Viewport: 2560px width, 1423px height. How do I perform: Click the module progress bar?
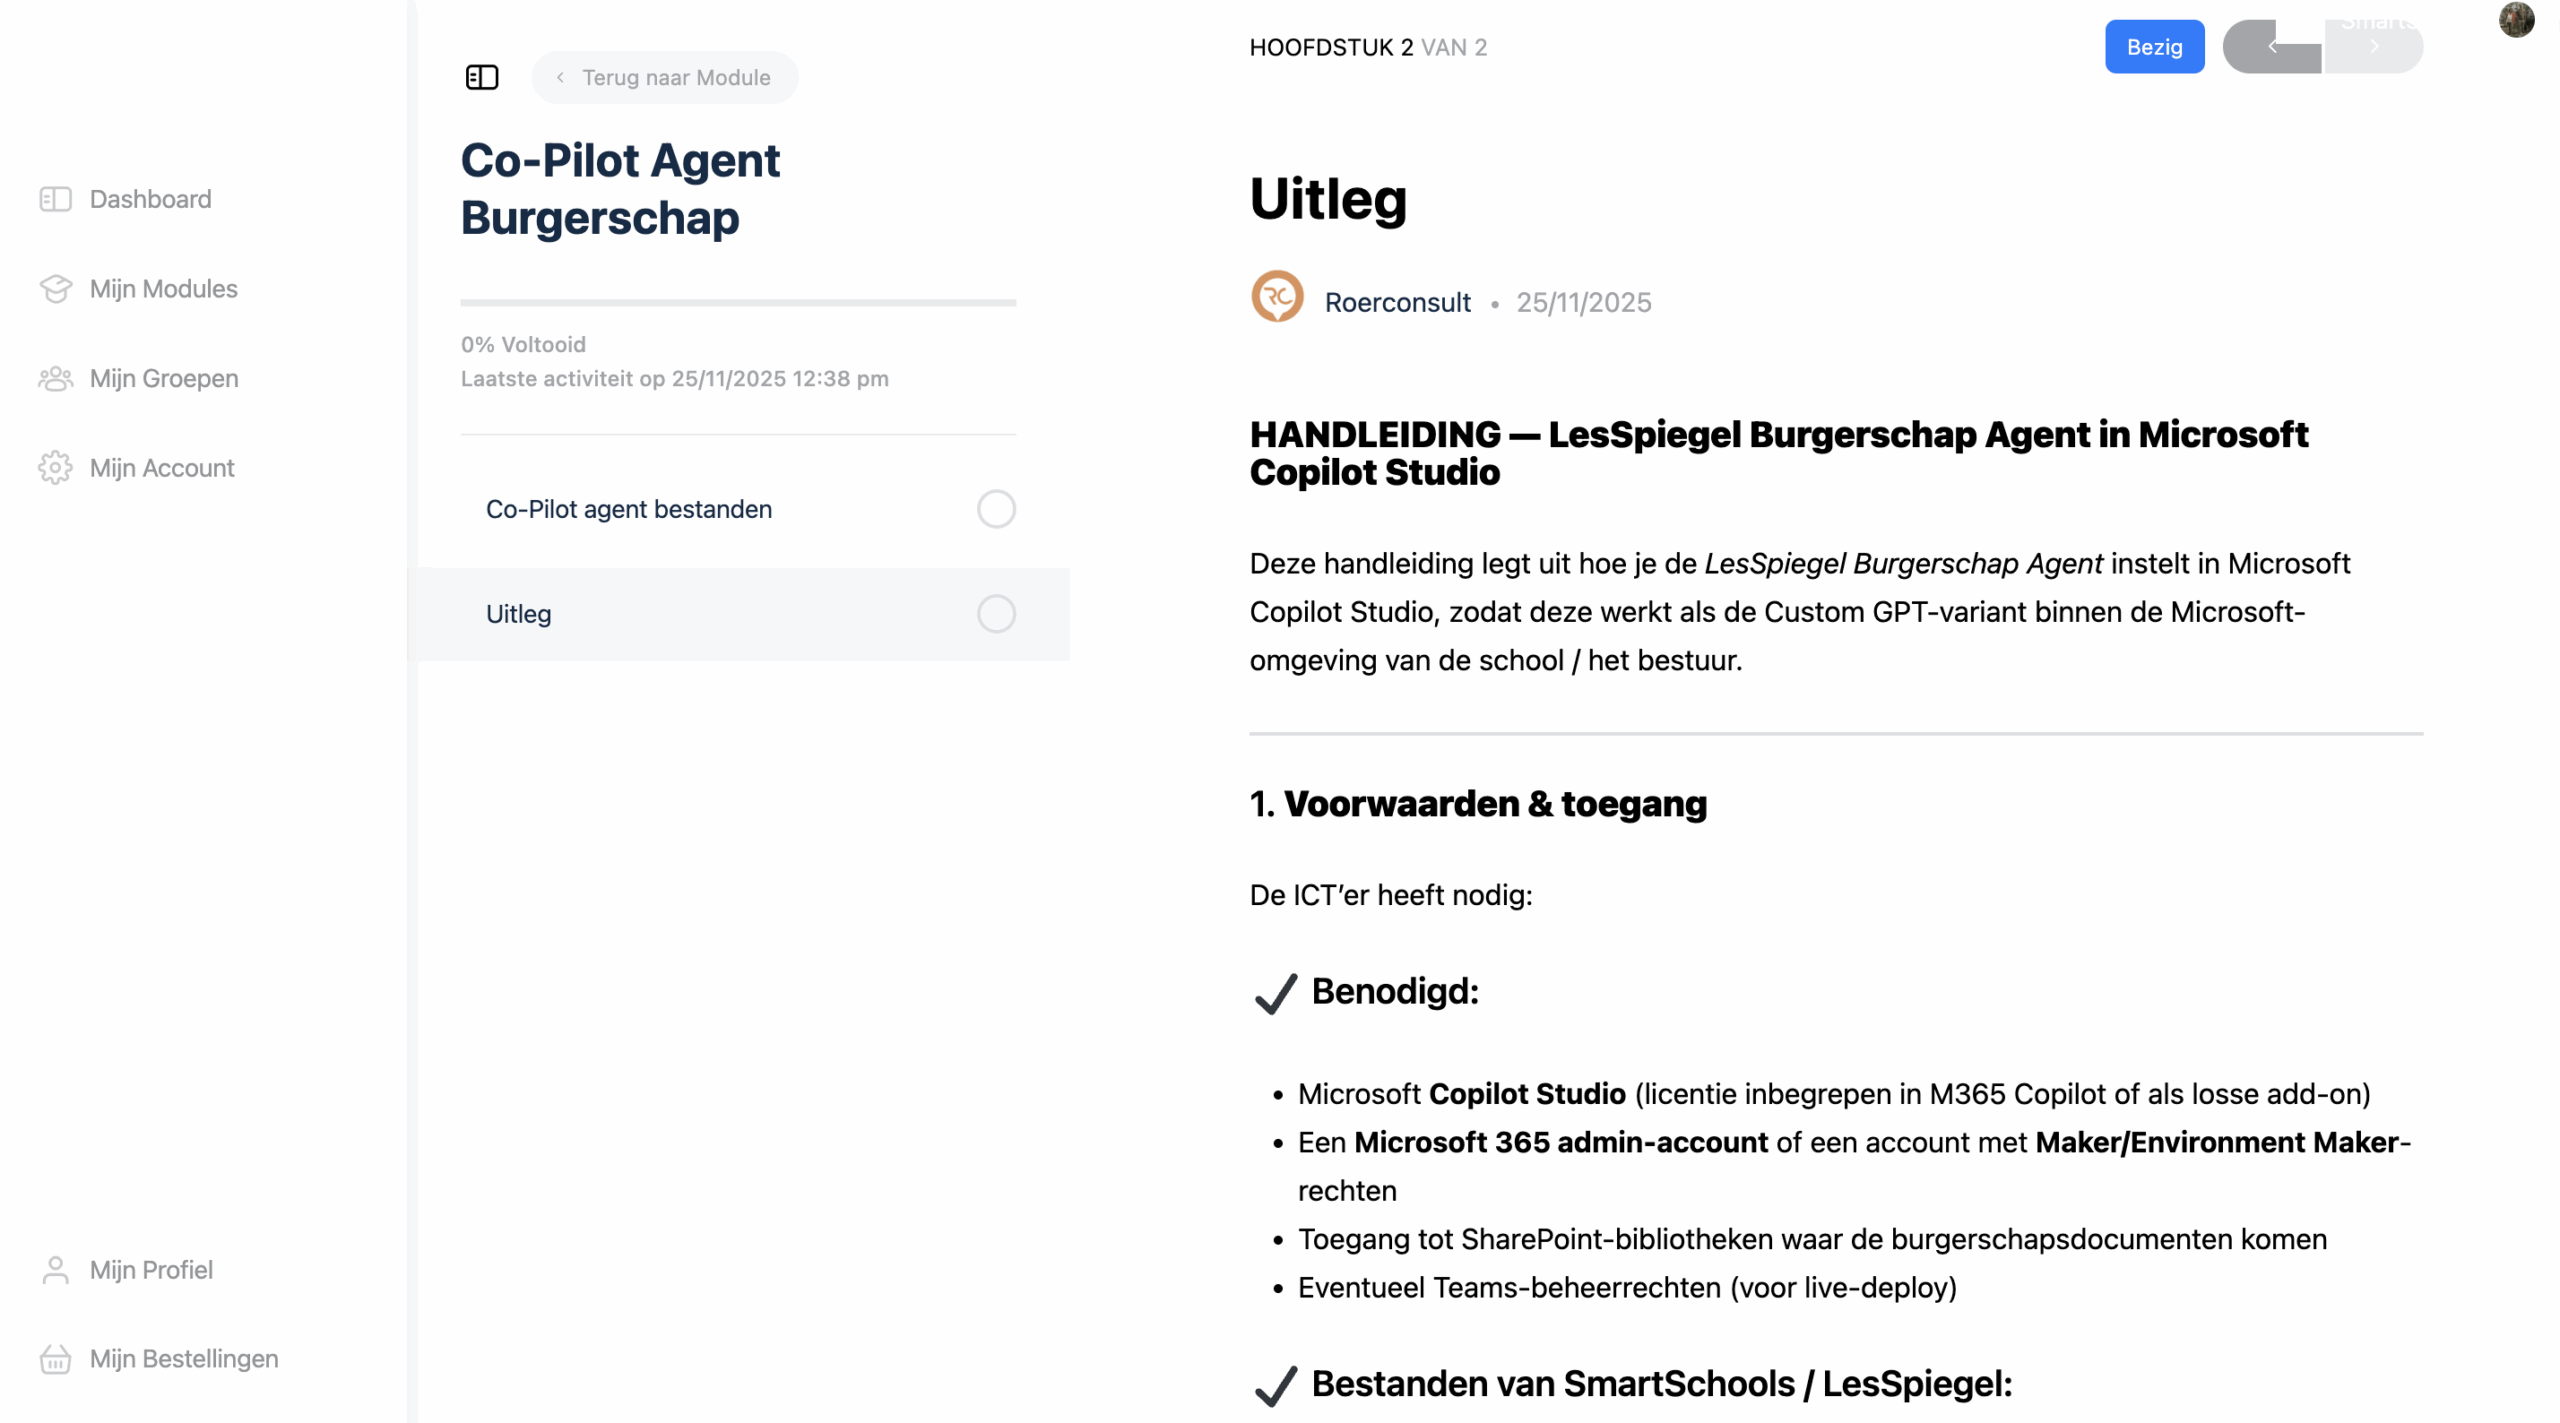click(x=738, y=302)
